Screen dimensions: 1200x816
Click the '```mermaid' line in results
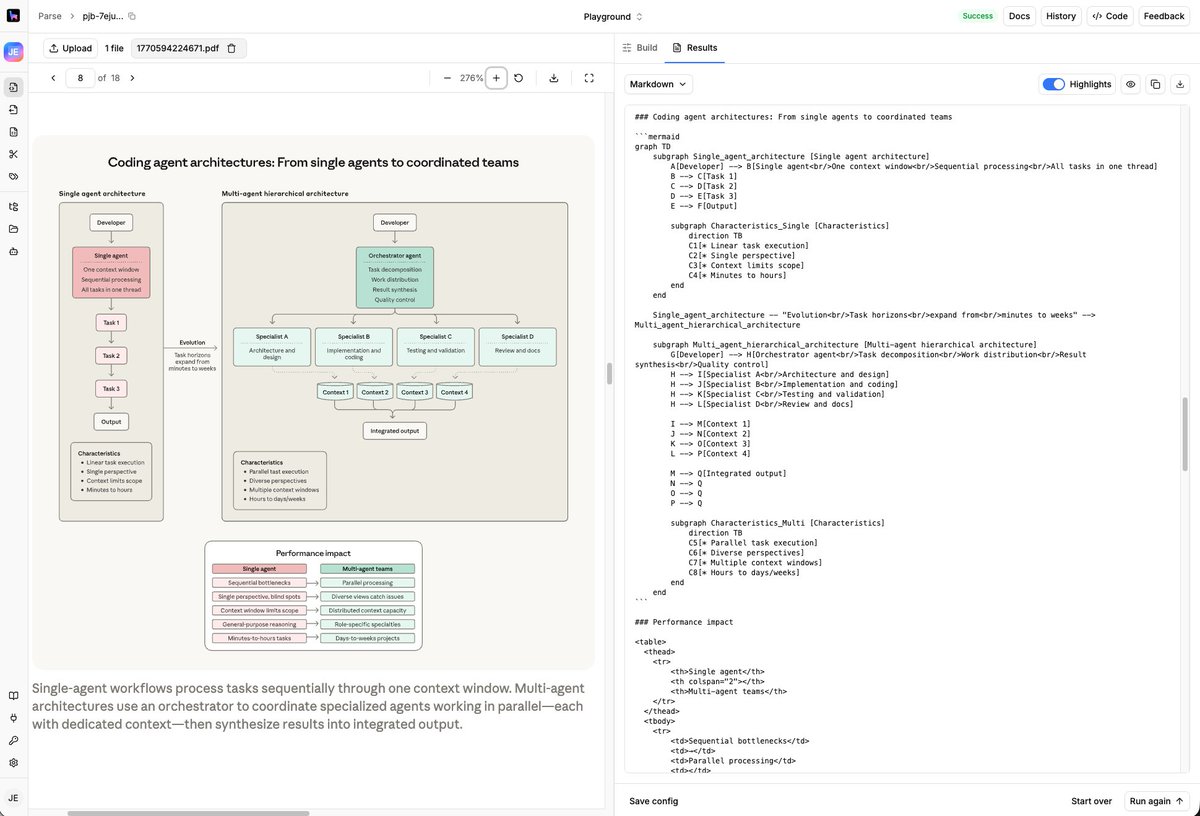[x=657, y=135]
